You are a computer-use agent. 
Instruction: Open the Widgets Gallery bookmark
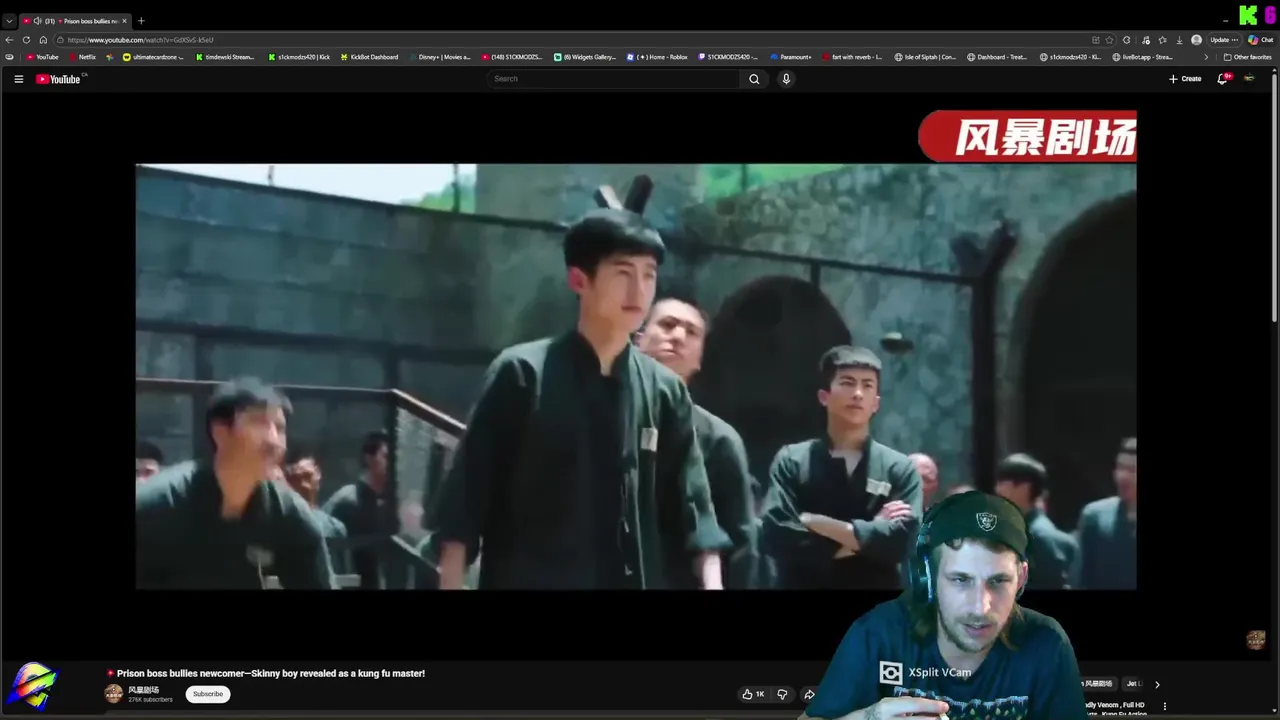[585, 57]
